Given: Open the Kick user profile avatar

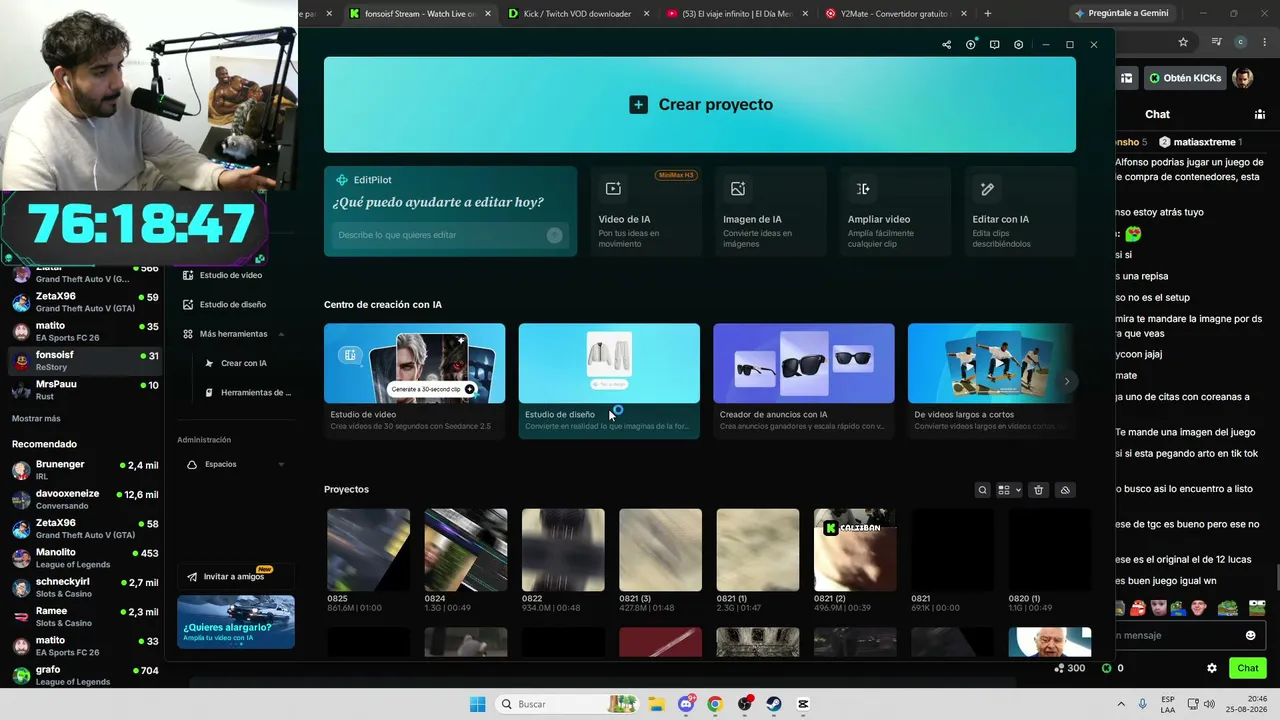Looking at the screenshot, I should pyautogui.click(x=1243, y=78).
